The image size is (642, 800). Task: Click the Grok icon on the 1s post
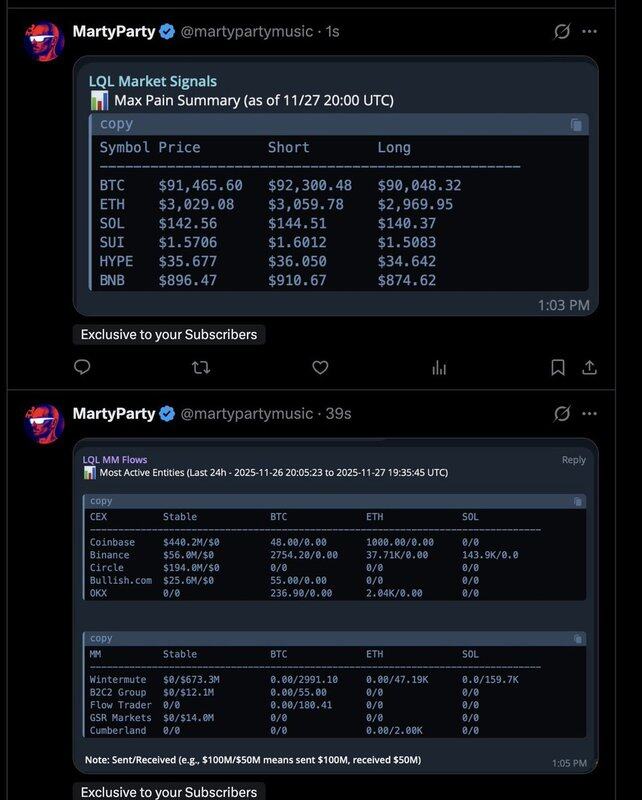pyautogui.click(x=562, y=31)
